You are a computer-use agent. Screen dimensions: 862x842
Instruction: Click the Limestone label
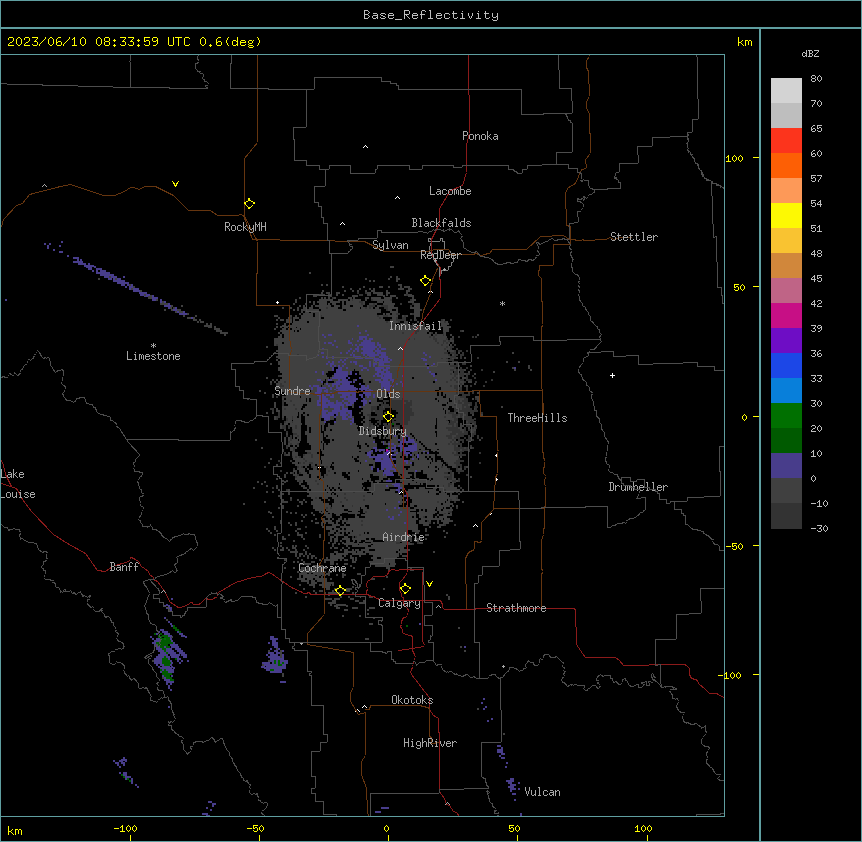153,356
